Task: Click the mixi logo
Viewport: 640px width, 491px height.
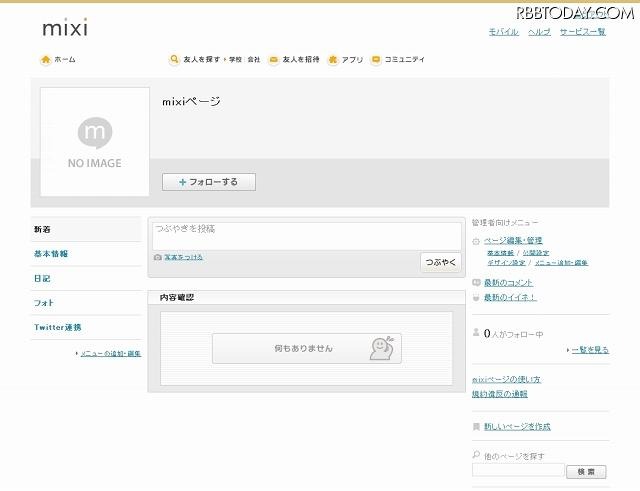Action: pos(65,28)
